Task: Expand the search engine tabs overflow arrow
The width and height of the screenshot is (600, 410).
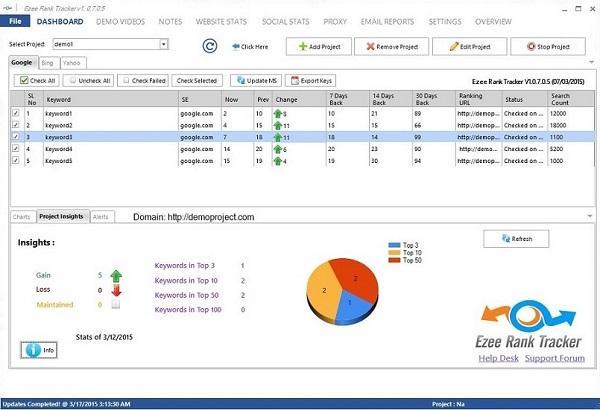Action: (592, 62)
